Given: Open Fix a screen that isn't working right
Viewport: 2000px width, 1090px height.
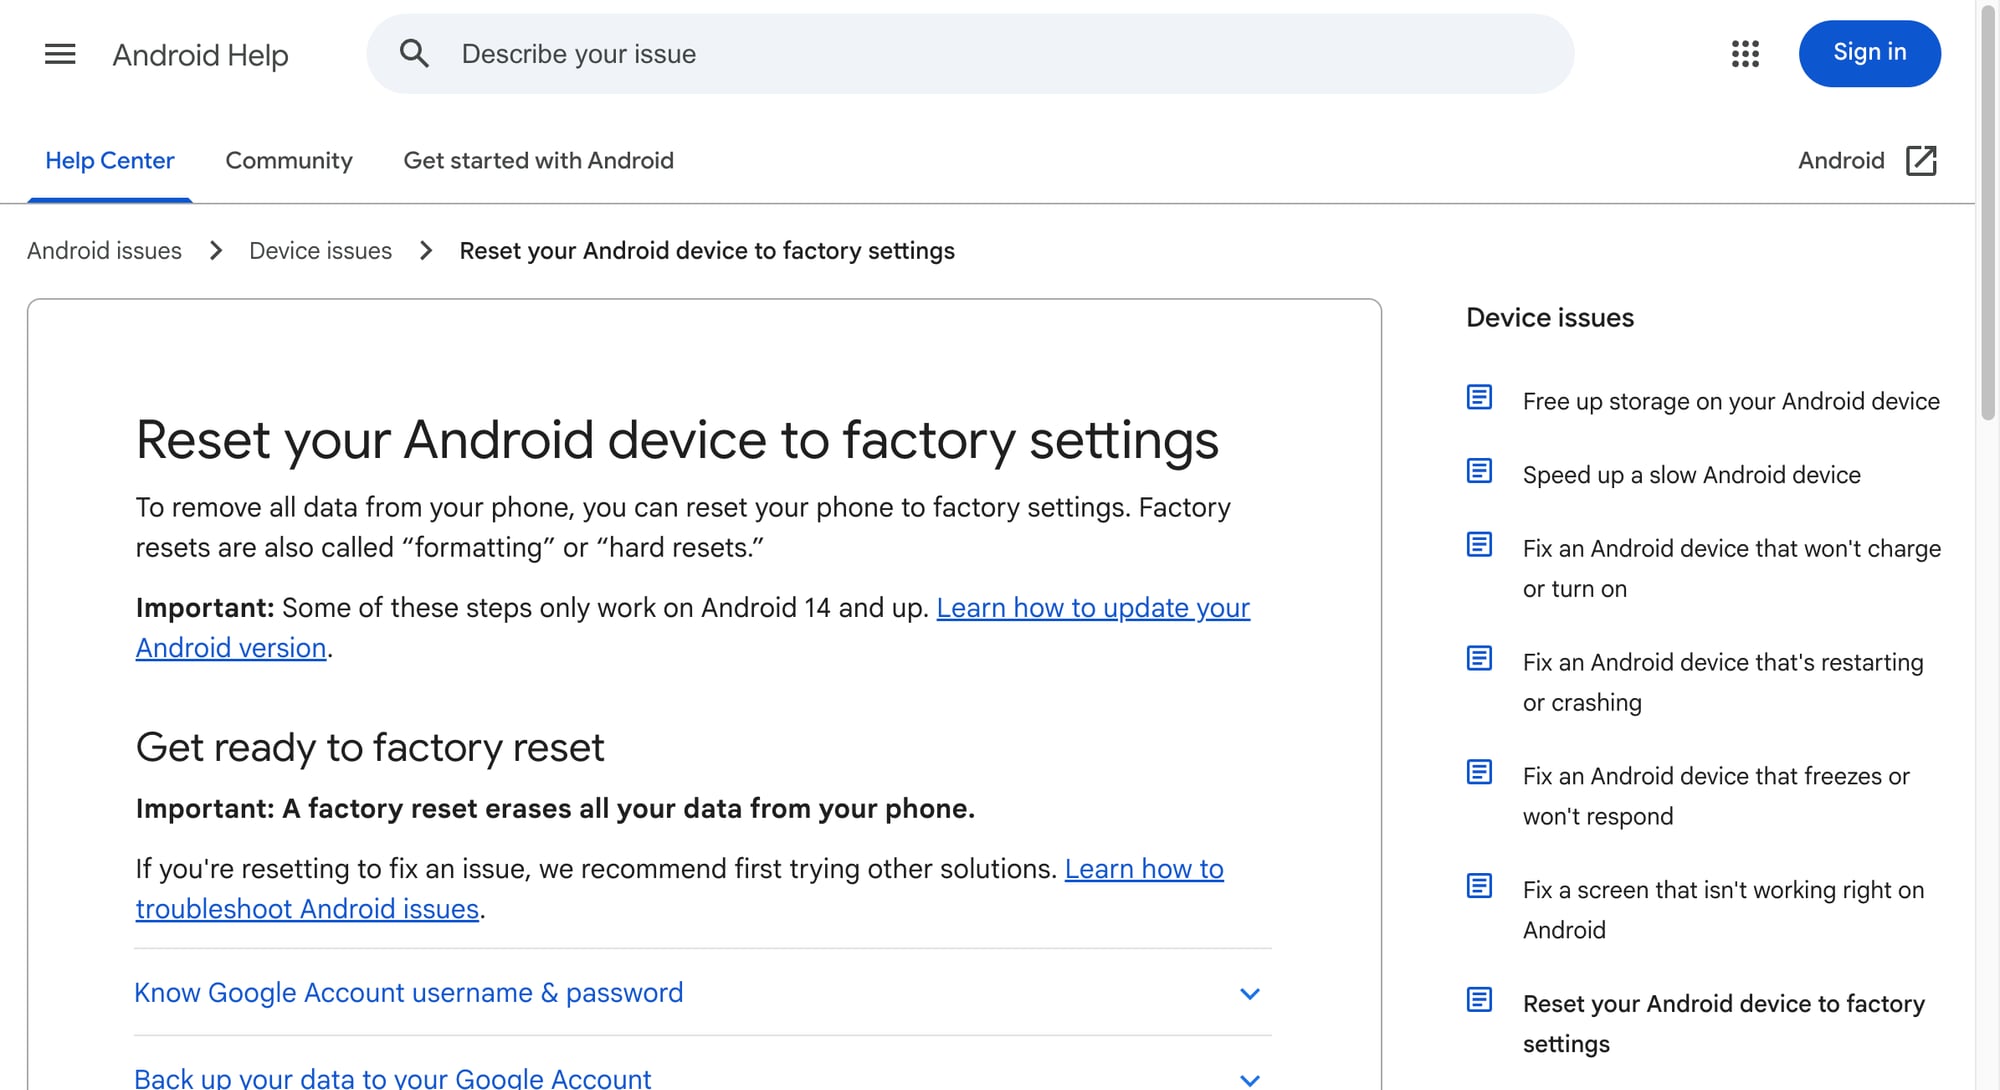Looking at the screenshot, I should coord(1723,910).
